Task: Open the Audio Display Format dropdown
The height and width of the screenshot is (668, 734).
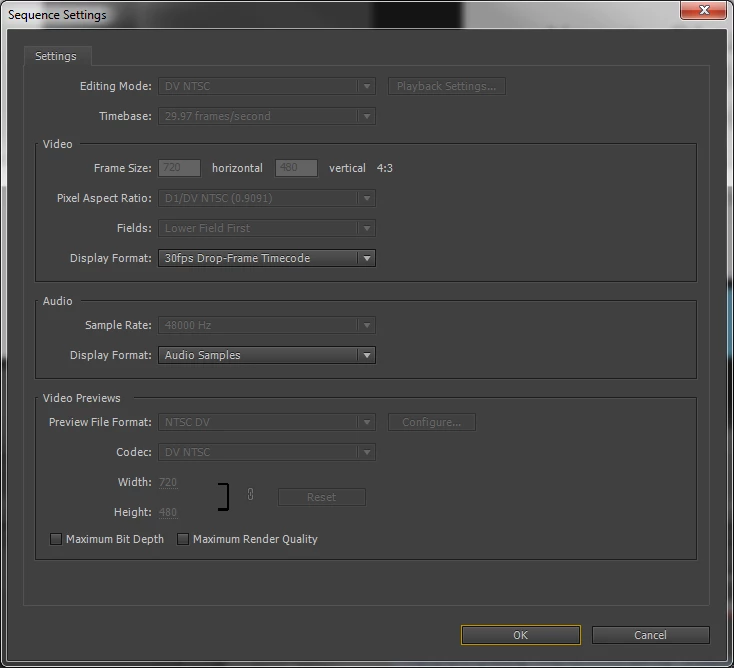Action: (267, 355)
